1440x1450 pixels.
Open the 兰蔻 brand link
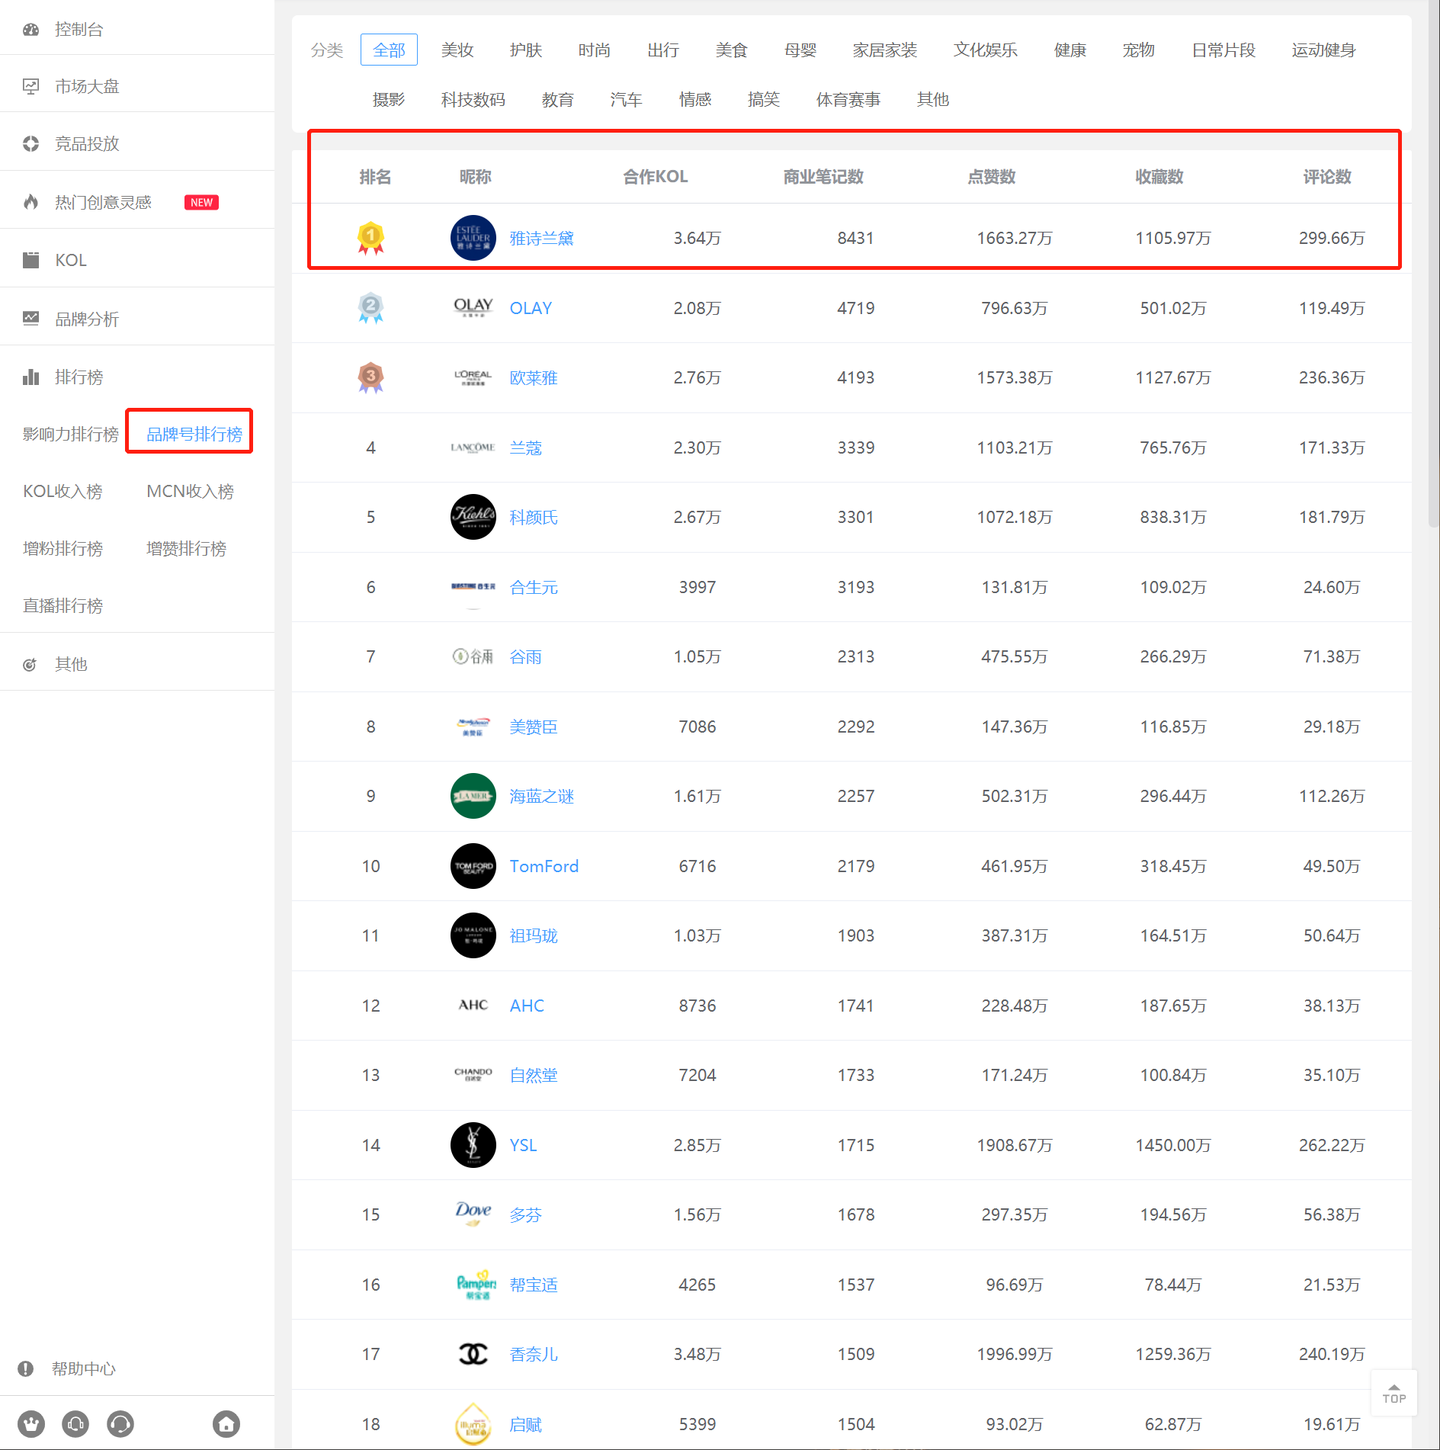pos(525,448)
